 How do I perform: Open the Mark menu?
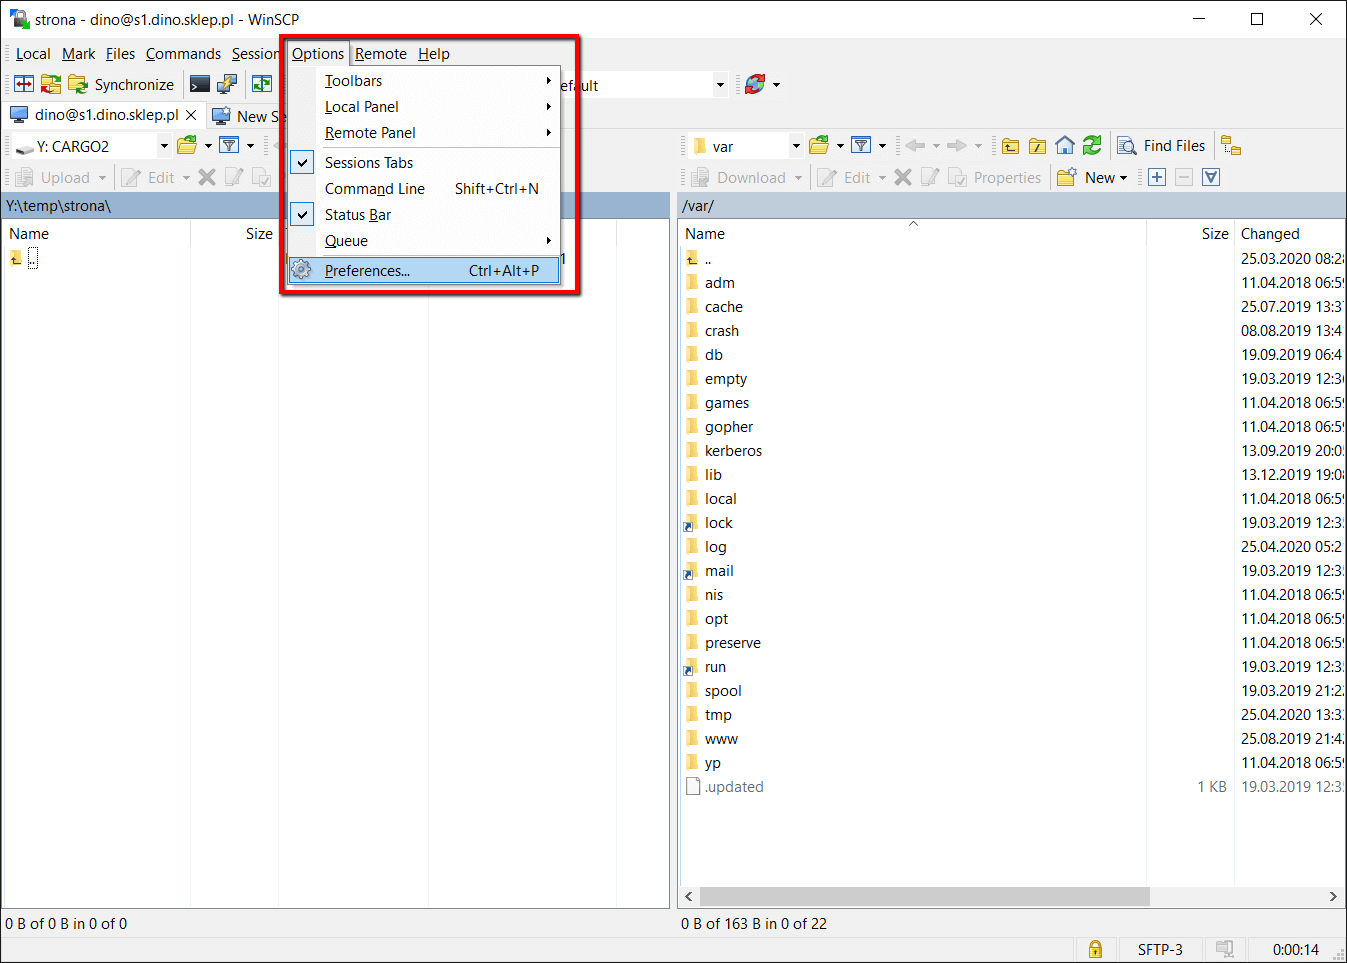click(79, 54)
